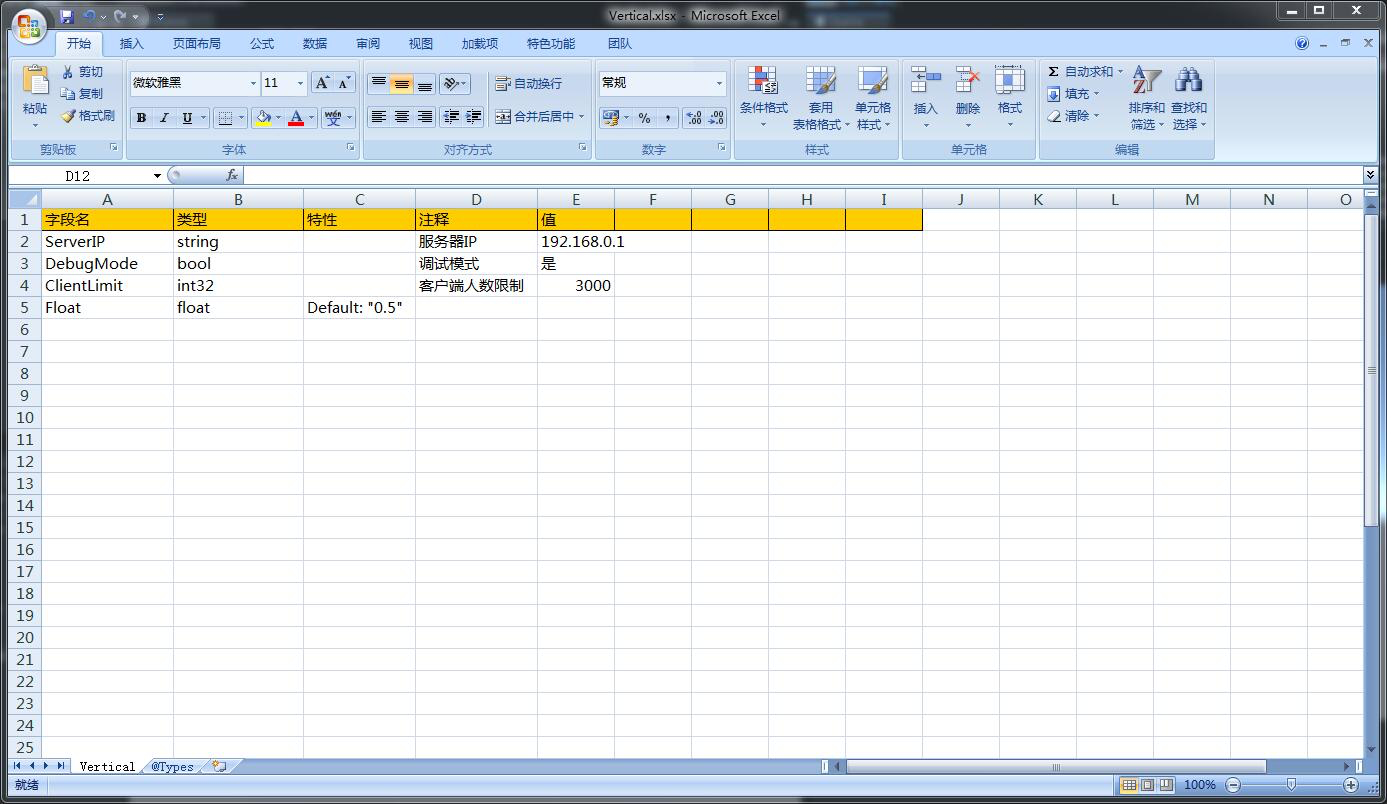Viewport: 1387px width, 804px height.
Task: Decrease indent icon
Action: click(x=451, y=117)
